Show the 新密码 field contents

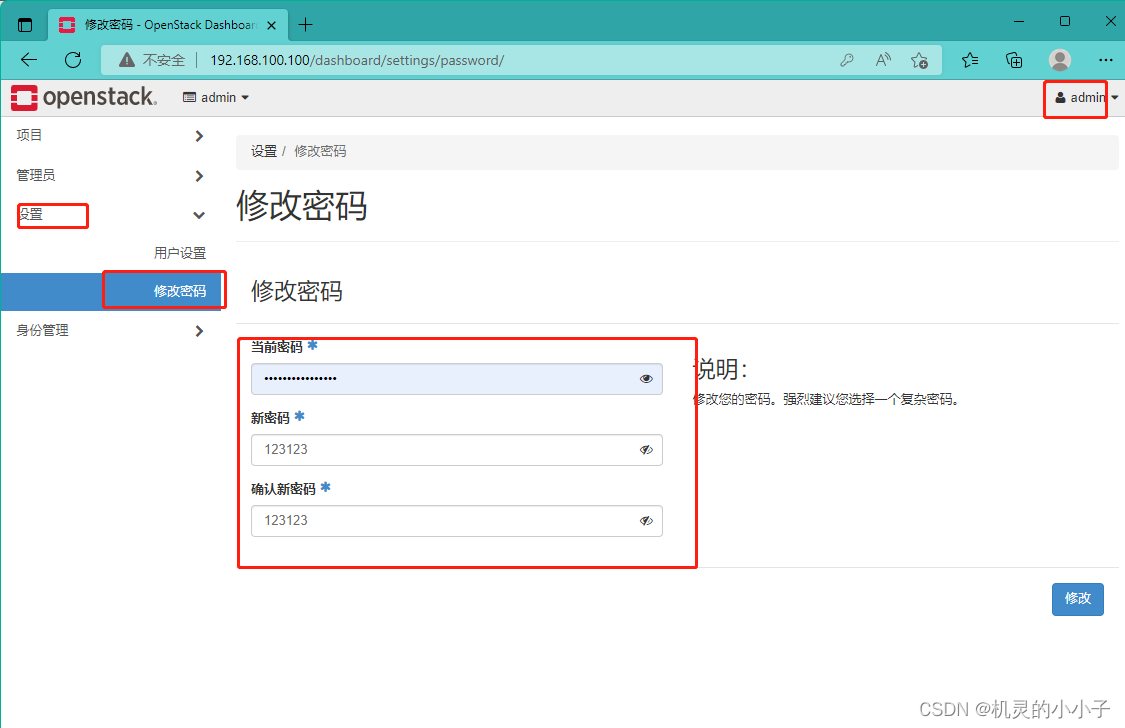tap(646, 450)
